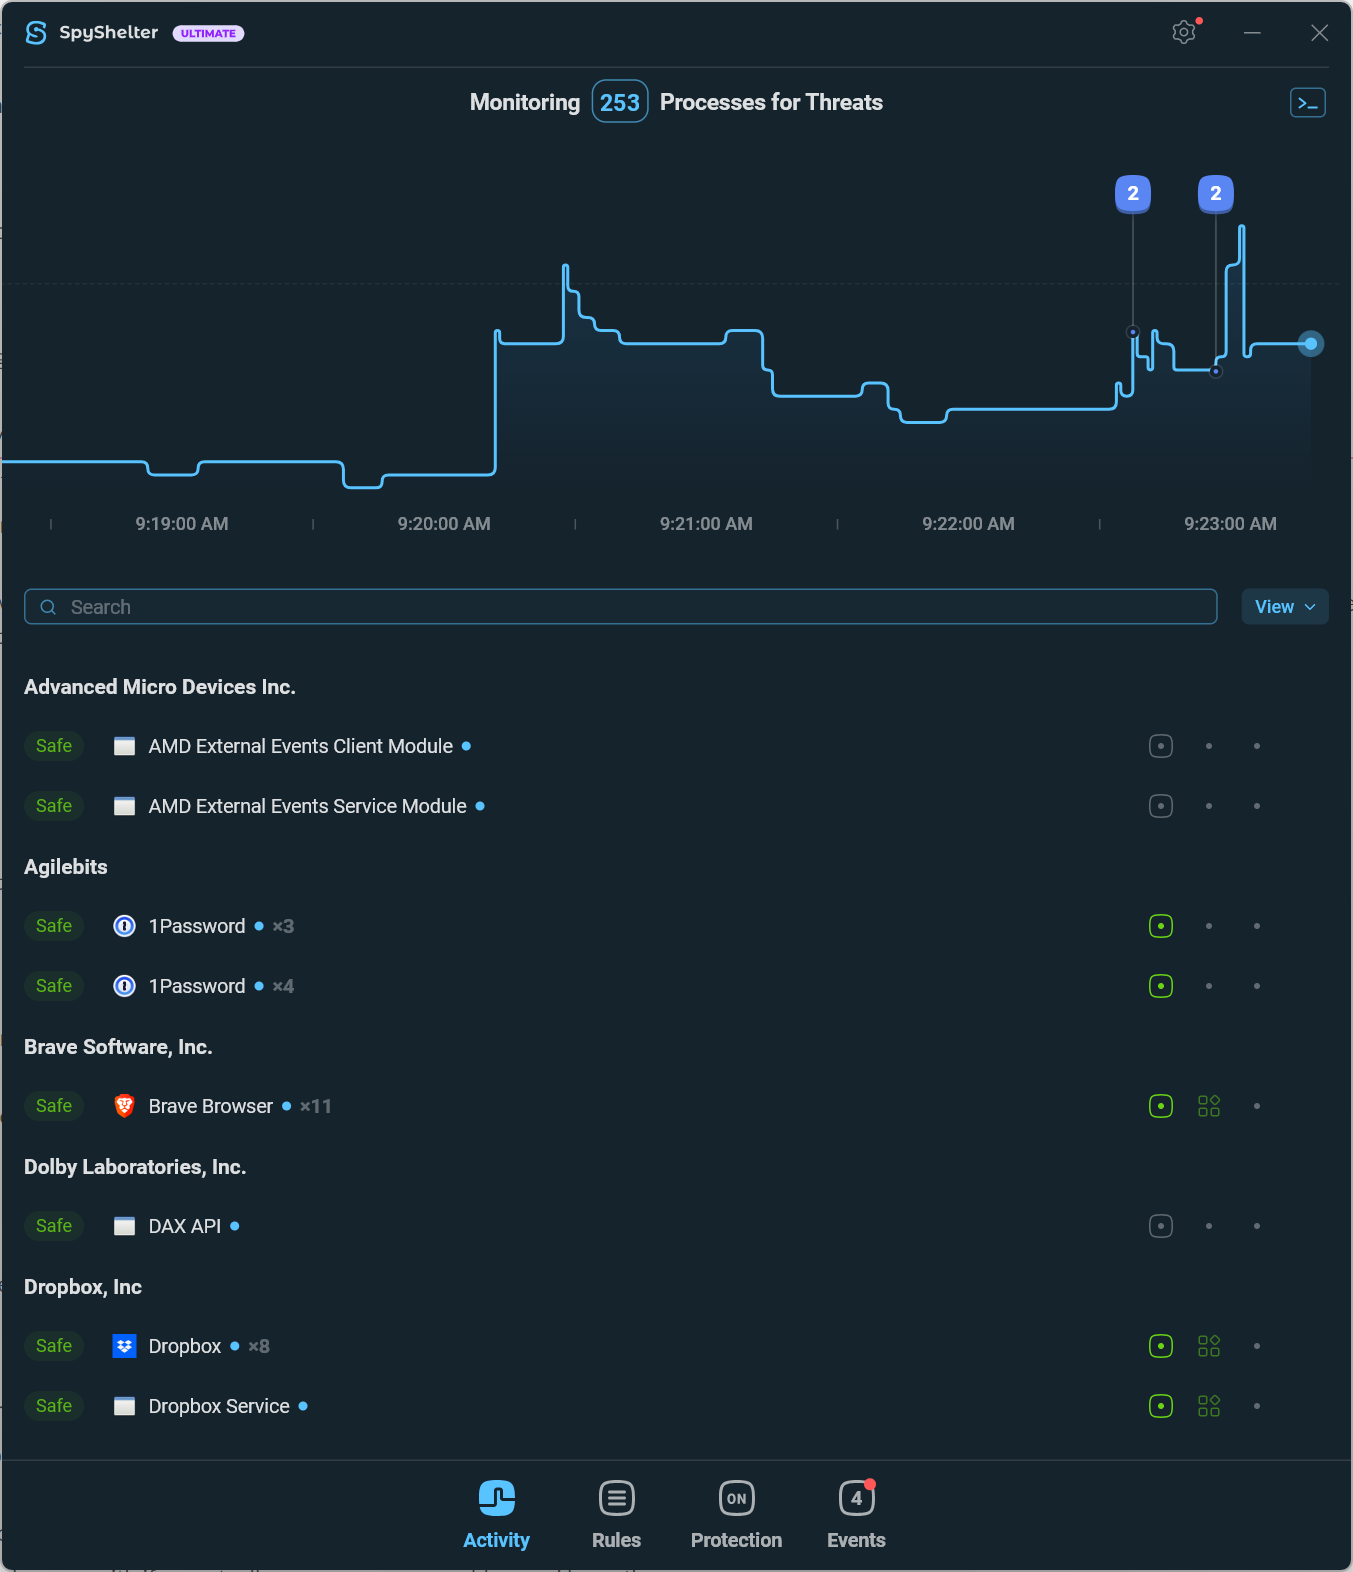Click the blue status dot beside DAX API
The height and width of the screenshot is (1572, 1353).
235,1226
